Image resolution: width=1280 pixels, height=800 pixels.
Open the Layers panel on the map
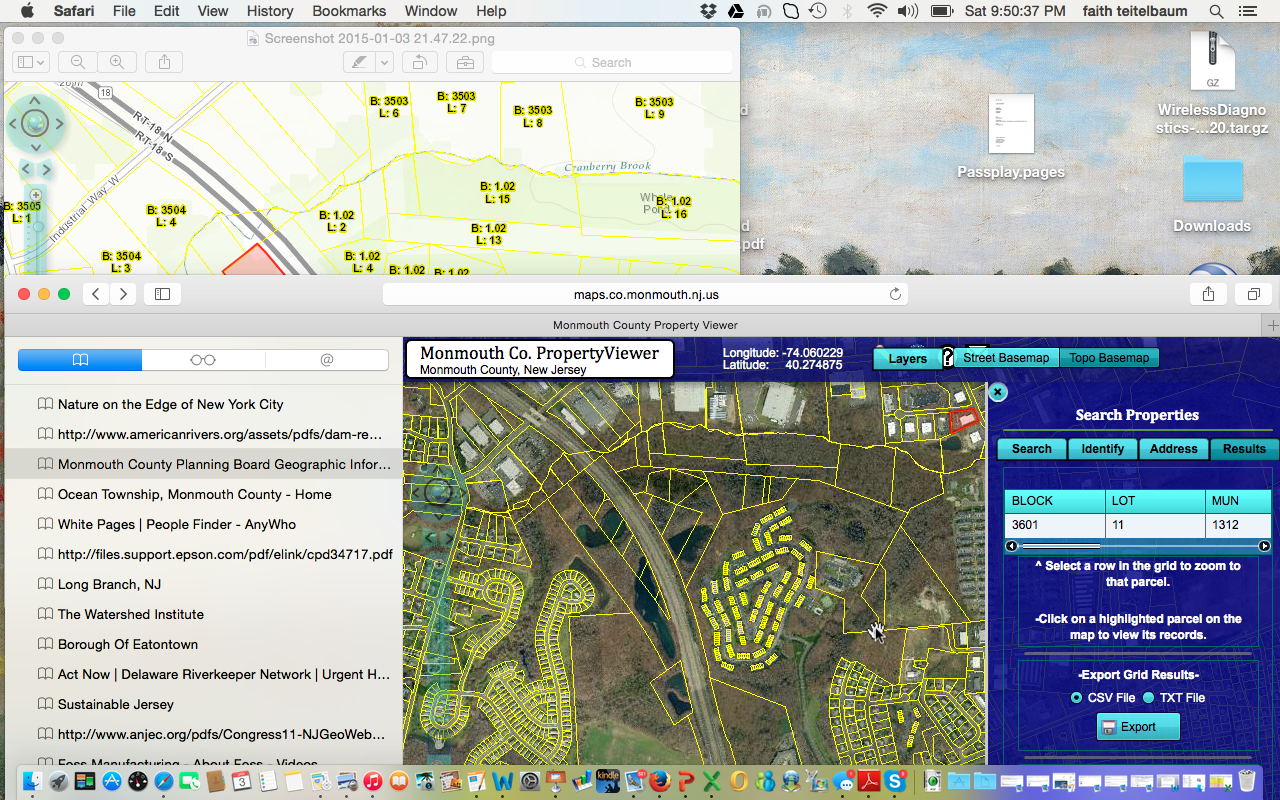[x=907, y=359]
